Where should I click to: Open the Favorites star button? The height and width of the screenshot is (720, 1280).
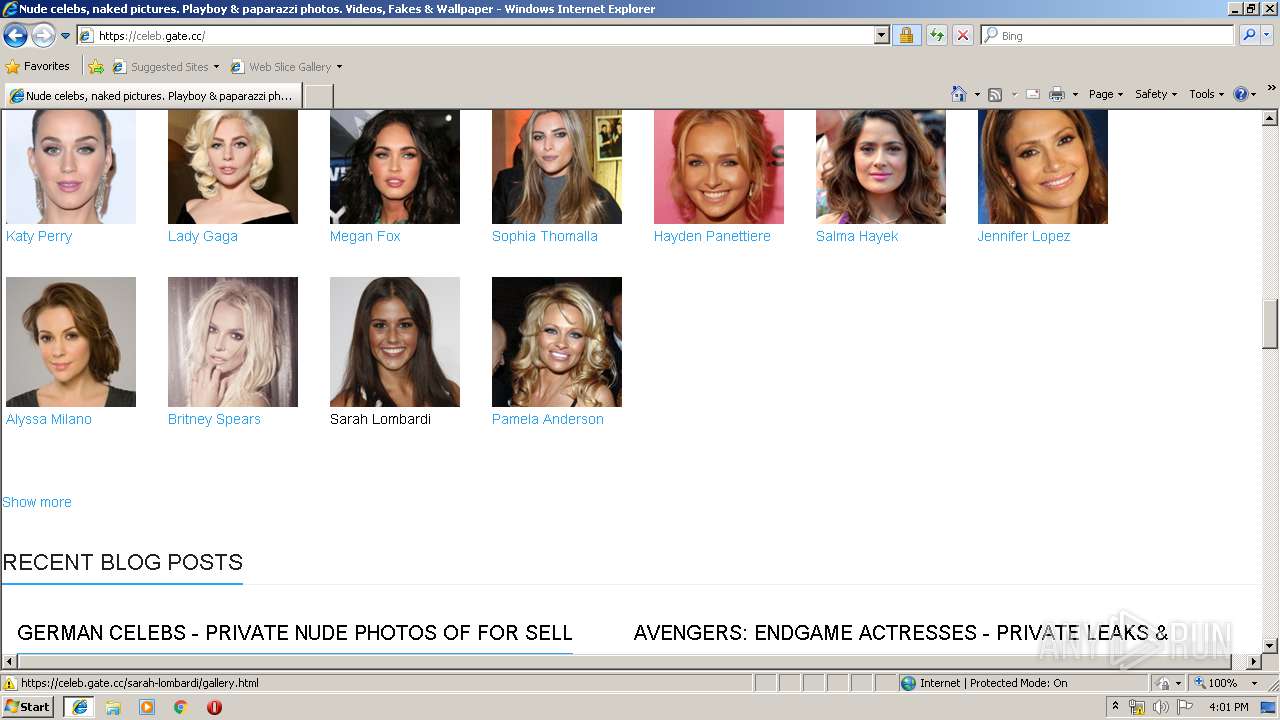(x=37, y=67)
